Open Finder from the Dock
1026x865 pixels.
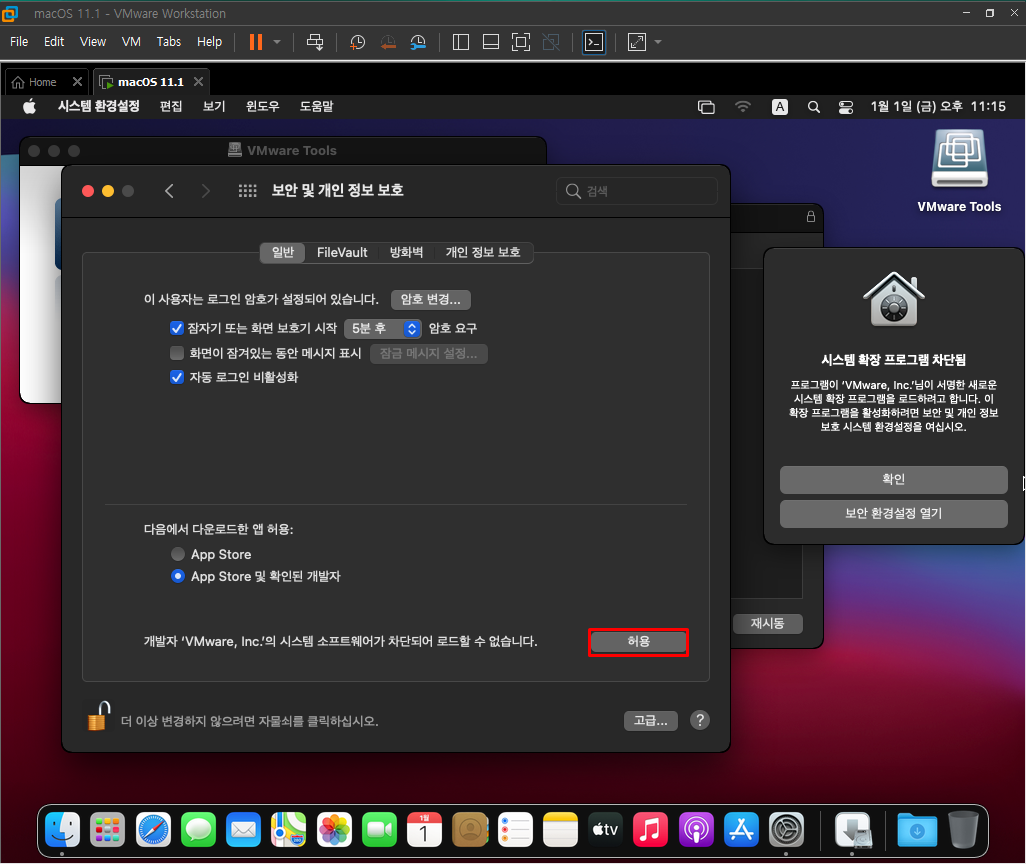point(62,830)
